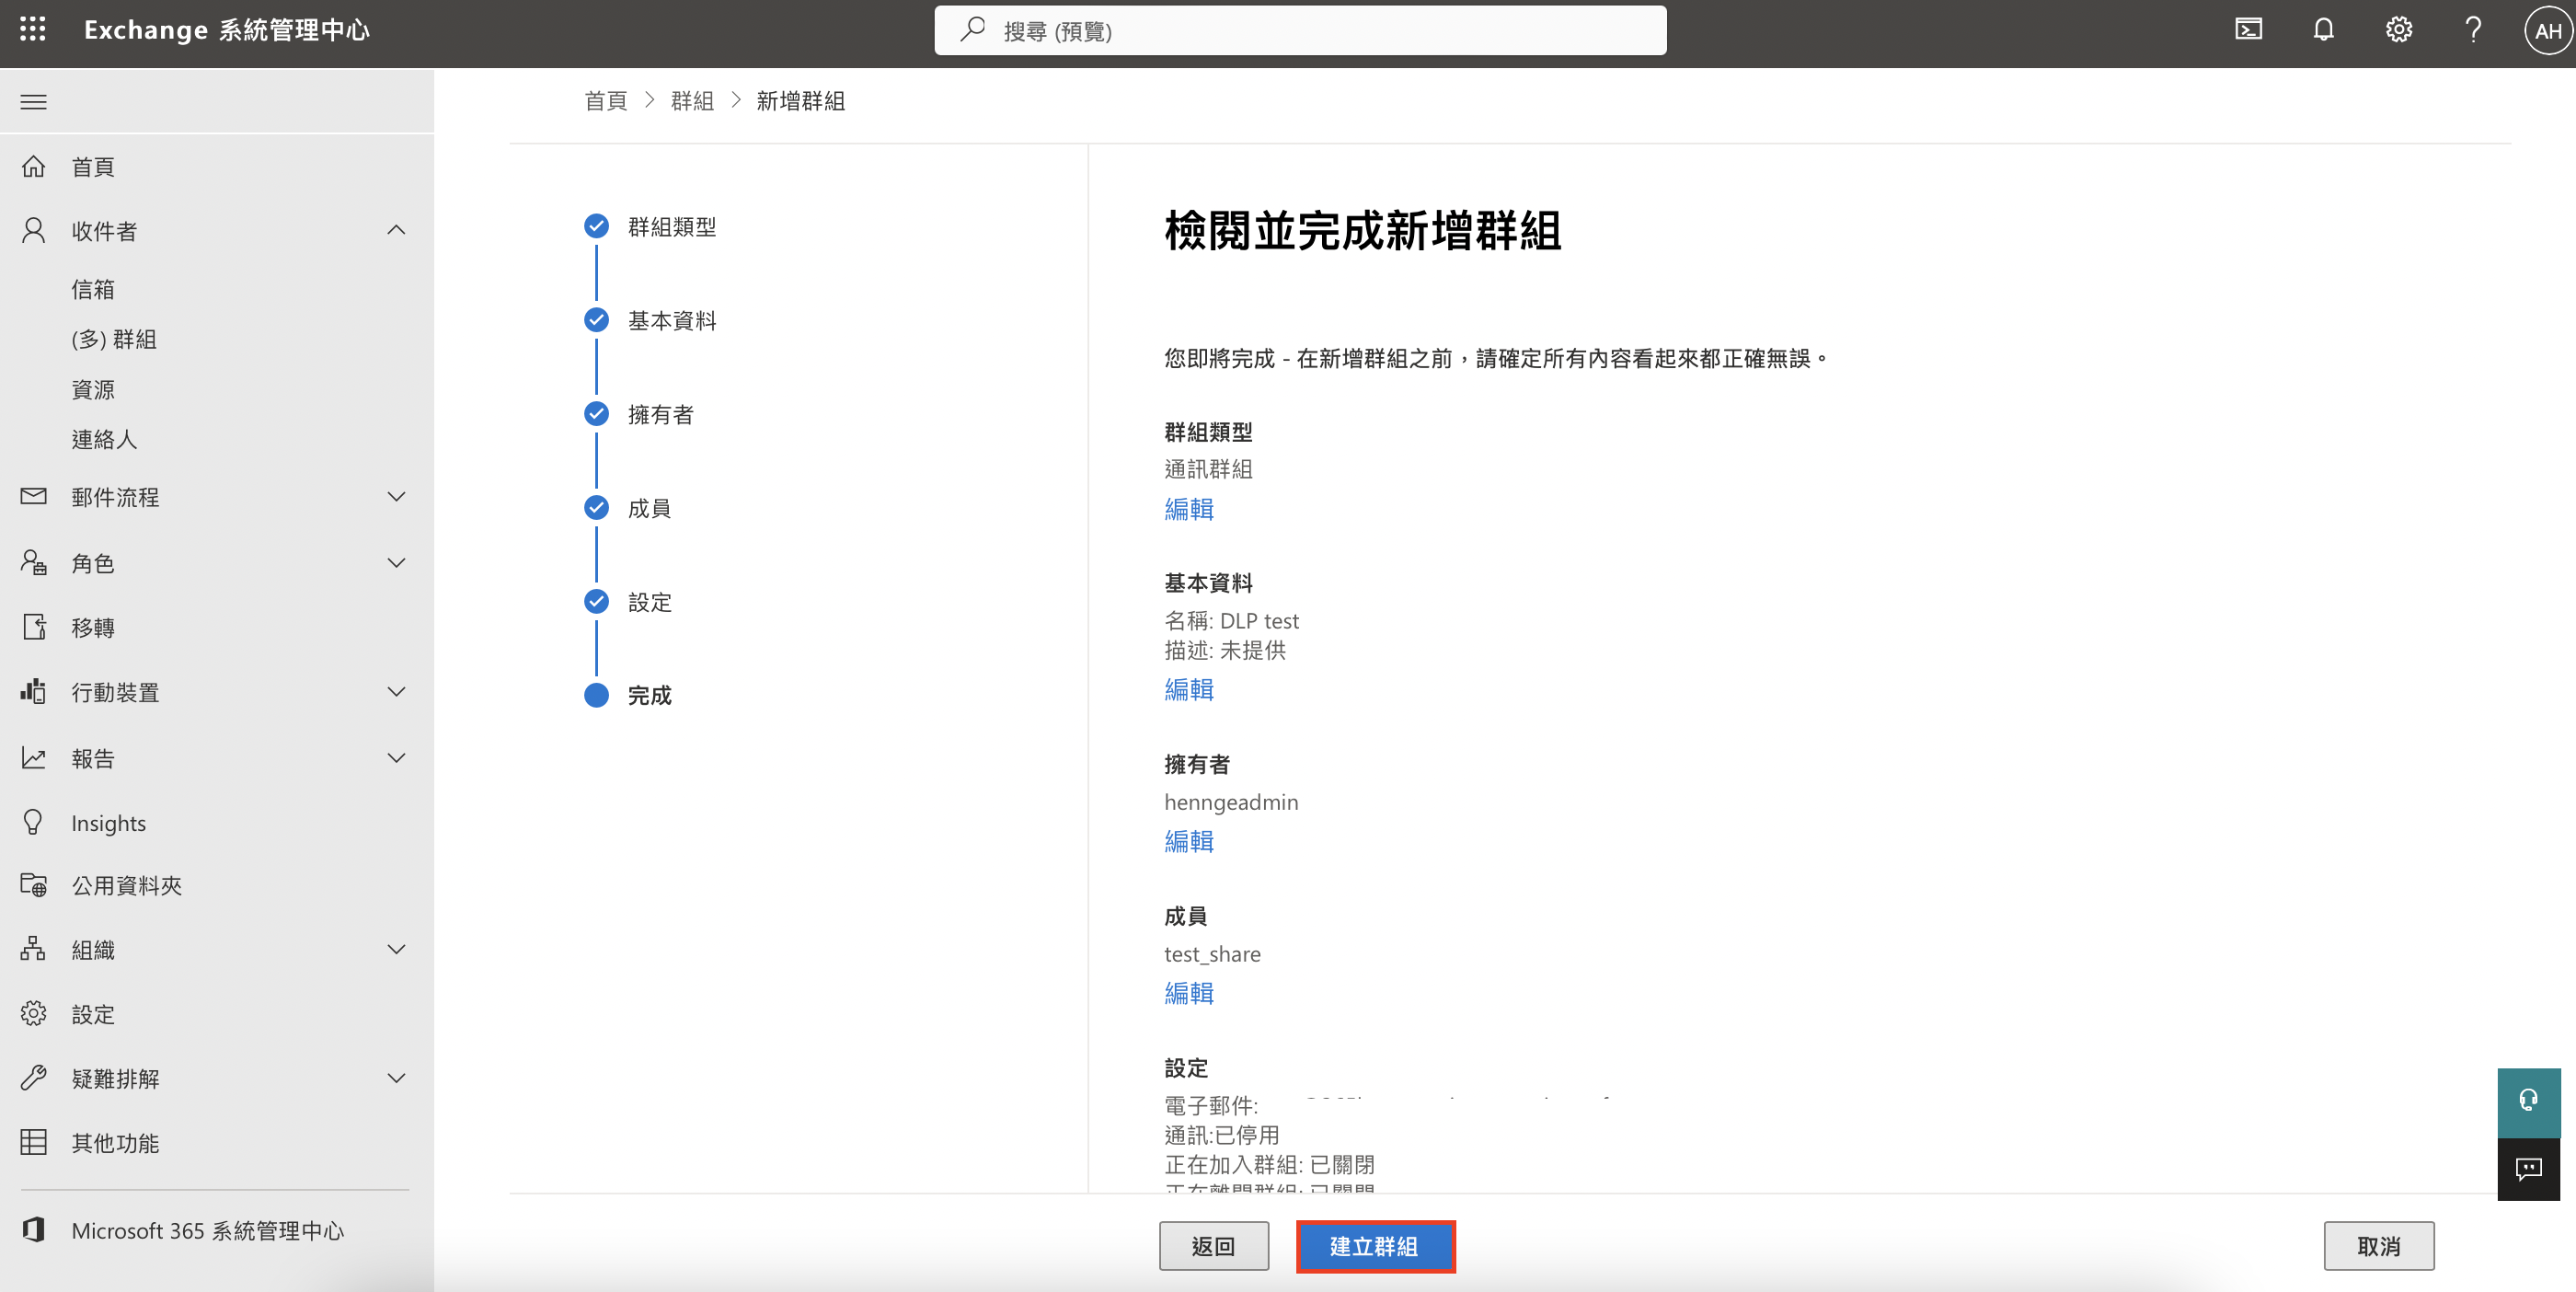Click the 首頁 home icon in sidebar

click(x=33, y=166)
